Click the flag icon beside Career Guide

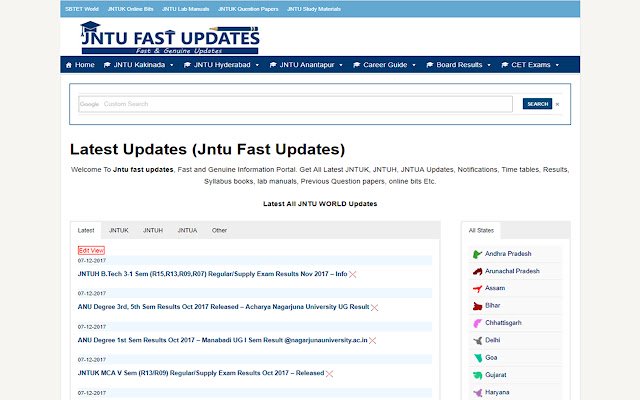(x=356, y=65)
